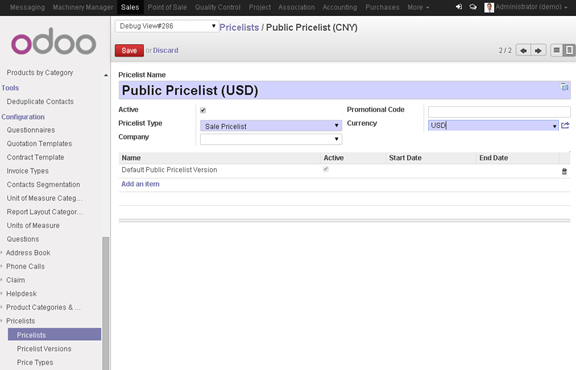Click the red Save button
Screen dimensions: 576x370
[129, 50]
